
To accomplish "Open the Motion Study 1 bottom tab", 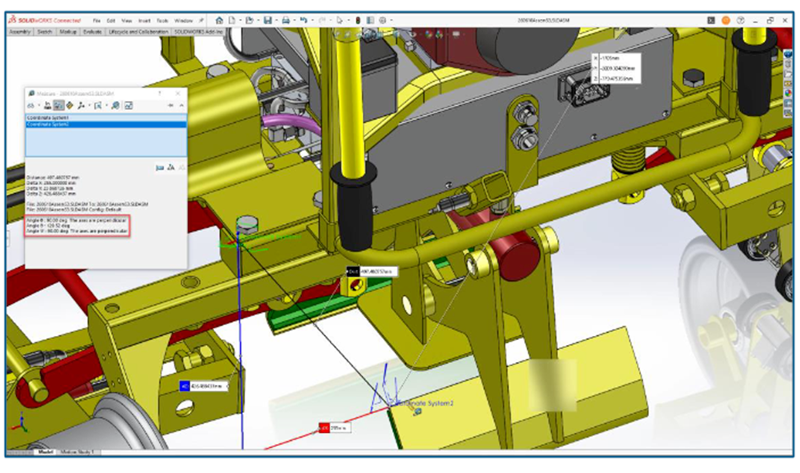I will pos(78,452).
